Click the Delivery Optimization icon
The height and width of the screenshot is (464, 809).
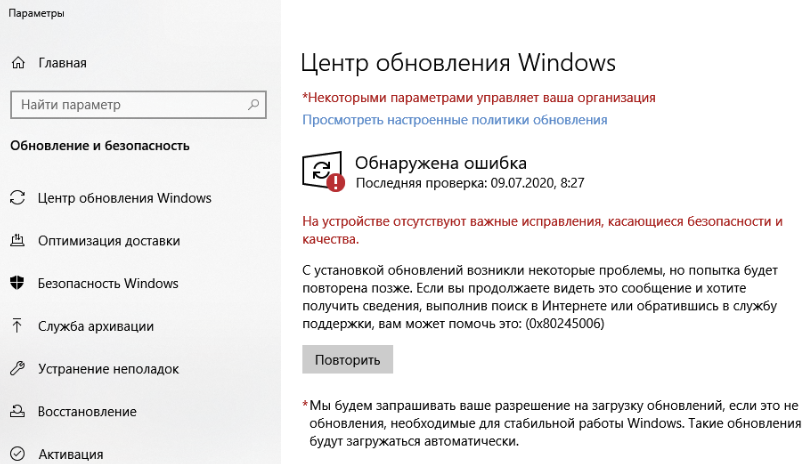18,241
